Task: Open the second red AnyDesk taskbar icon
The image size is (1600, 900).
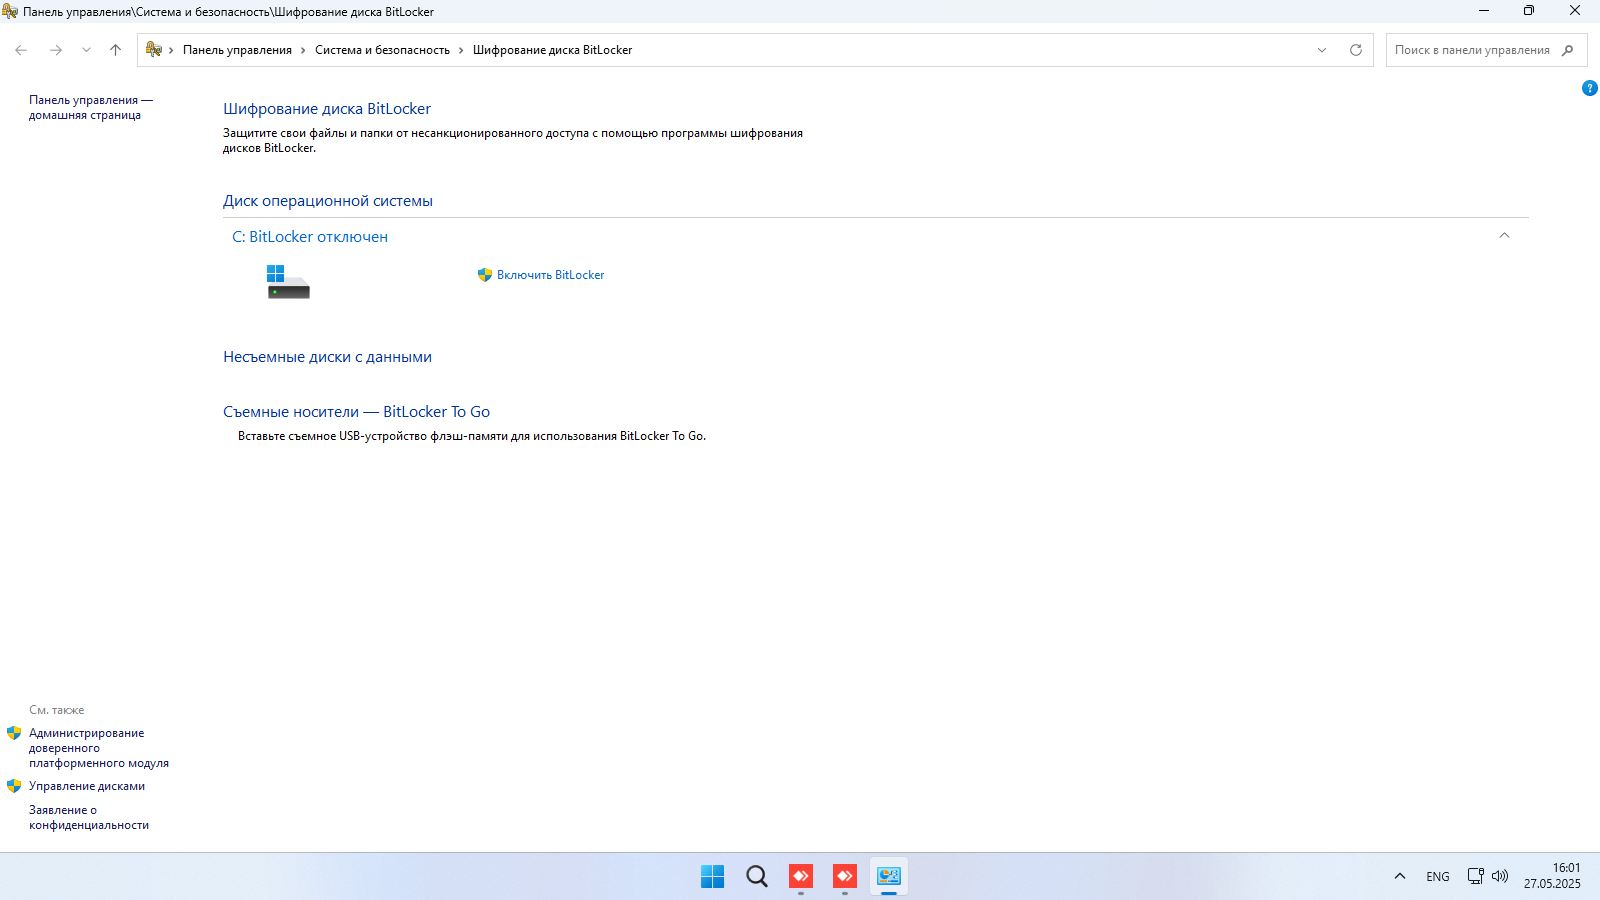Action: pyautogui.click(x=845, y=877)
